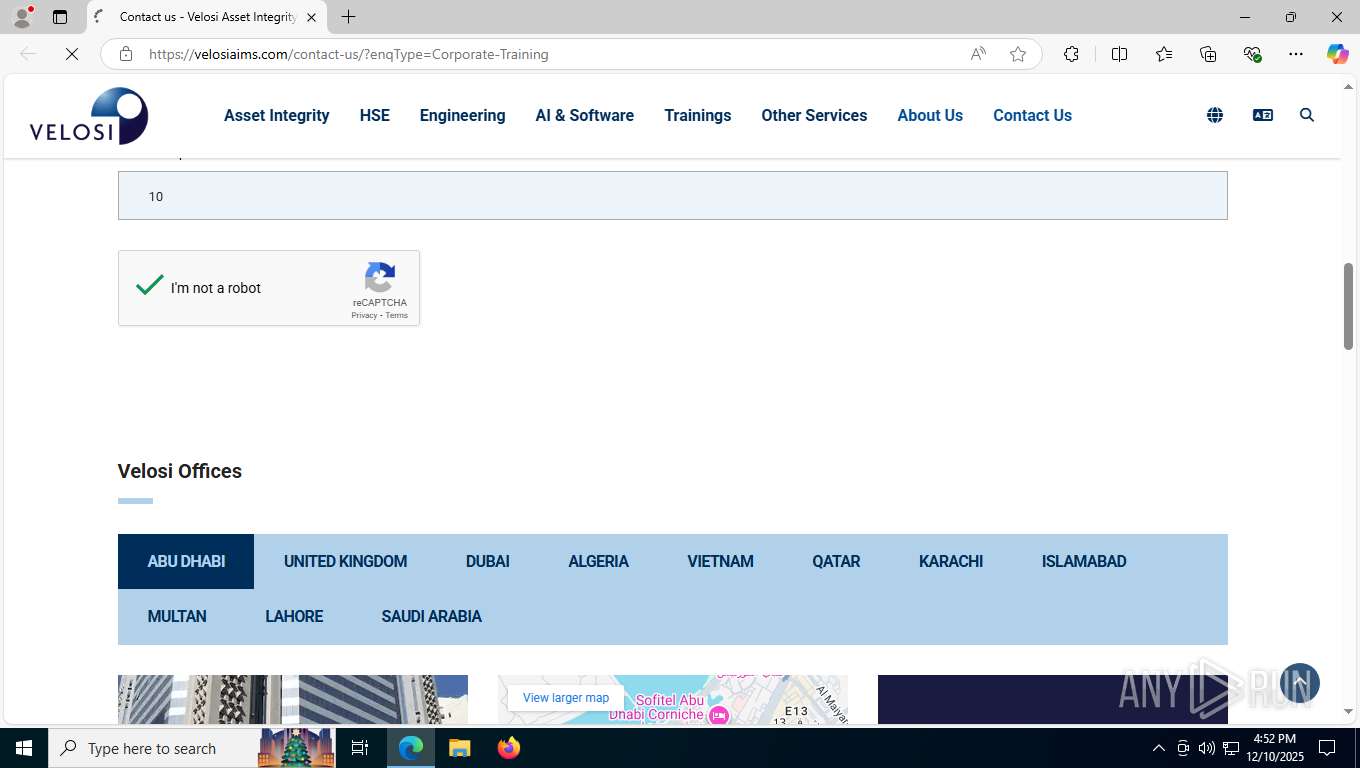This screenshot has width=1360, height=768.
Task: Expand the About Us menu
Action: tap(930, 115)
